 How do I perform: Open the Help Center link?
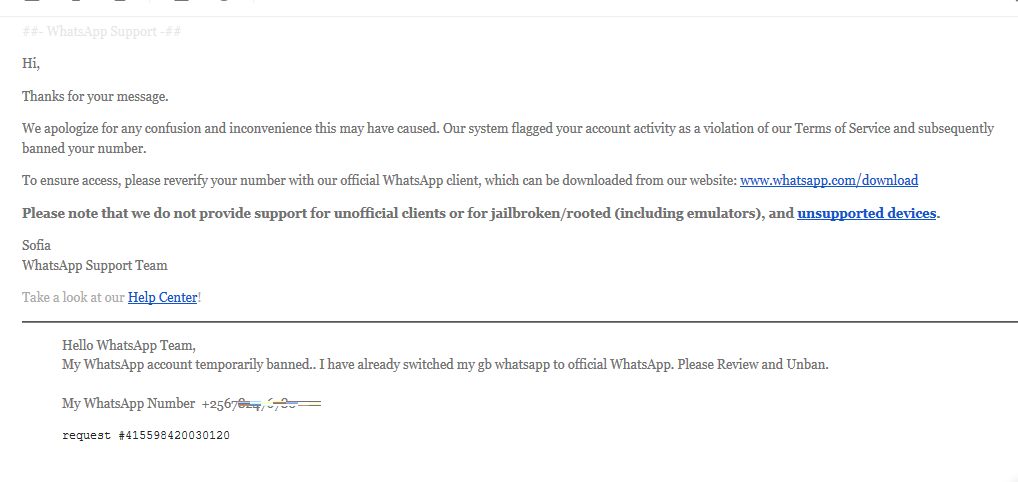(162, 298)
